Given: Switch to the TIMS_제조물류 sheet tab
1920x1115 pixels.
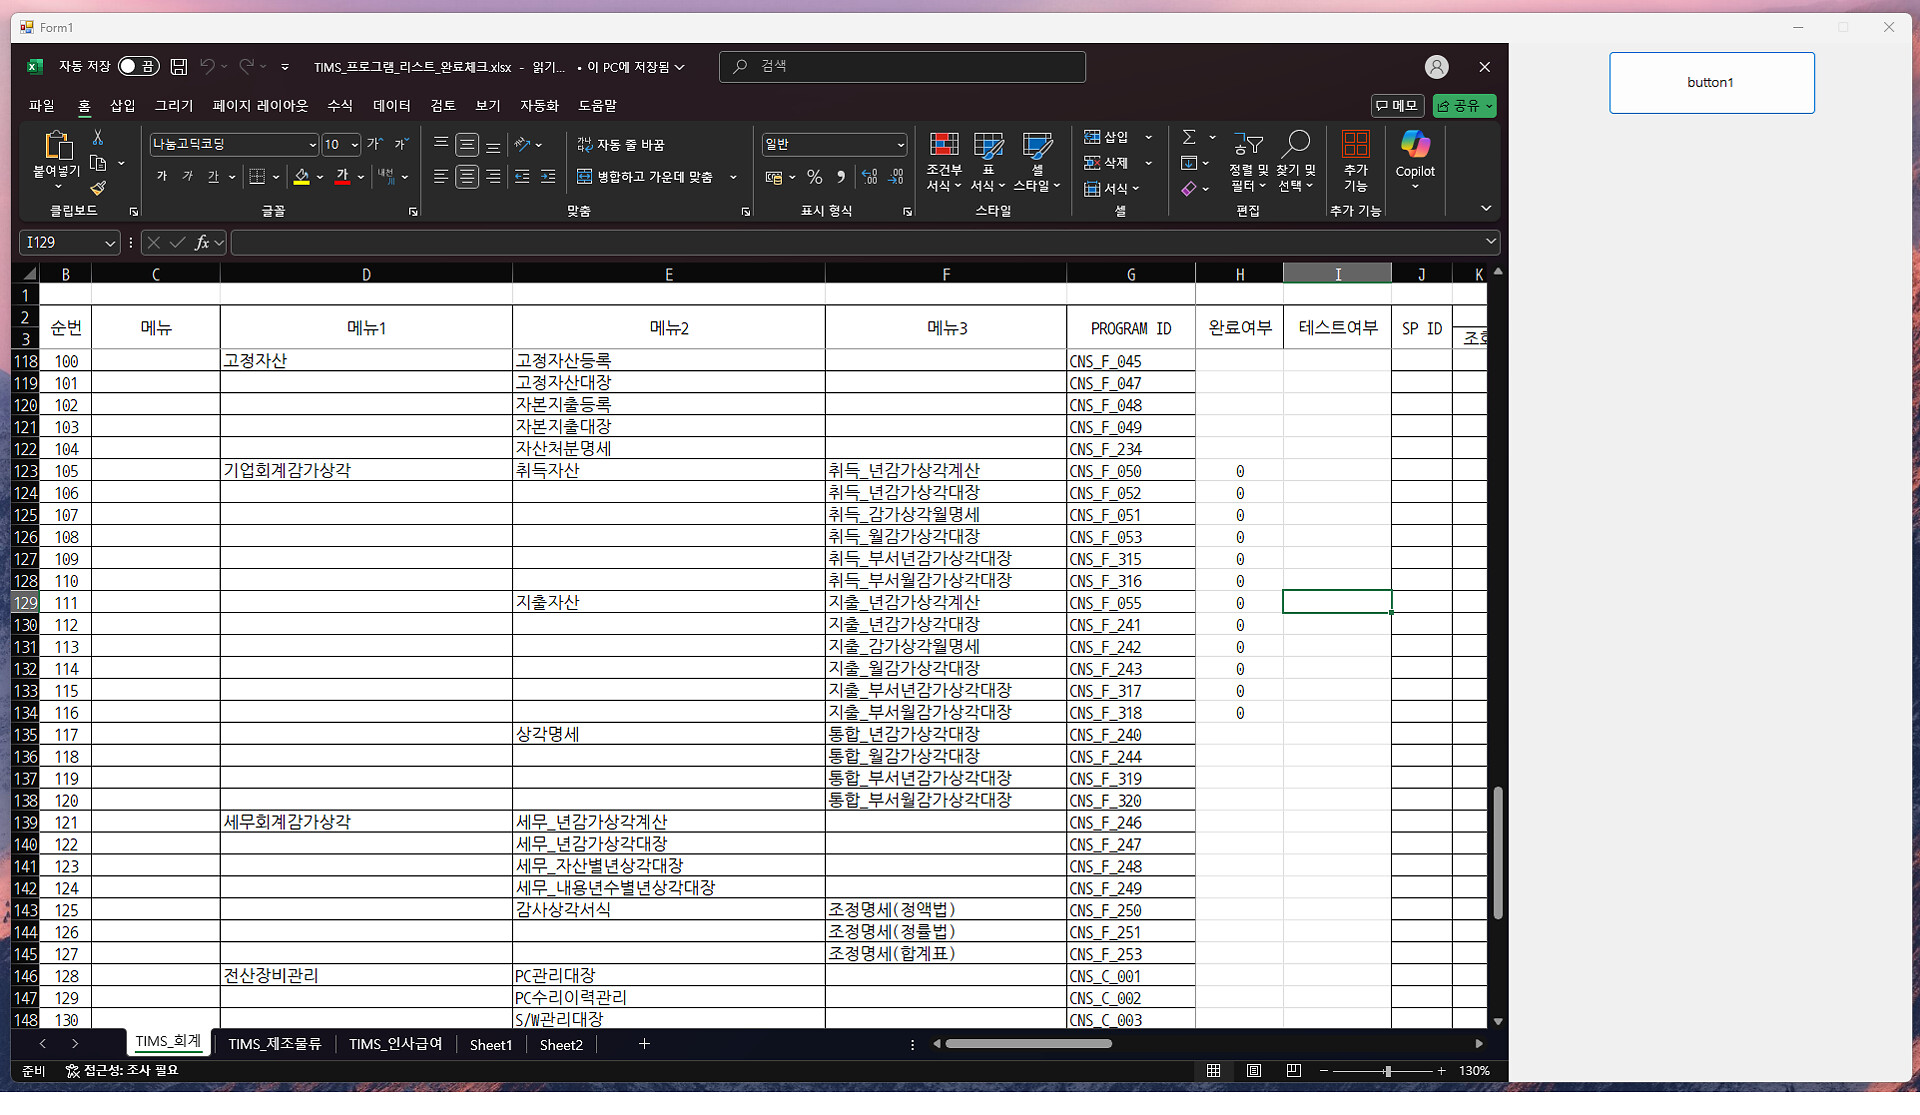Looking at the screenshot, I should coord(274,1044).
